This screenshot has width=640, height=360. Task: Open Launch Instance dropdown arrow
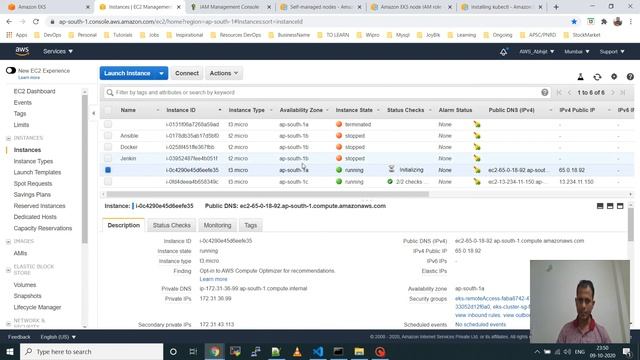click(162, 73)
